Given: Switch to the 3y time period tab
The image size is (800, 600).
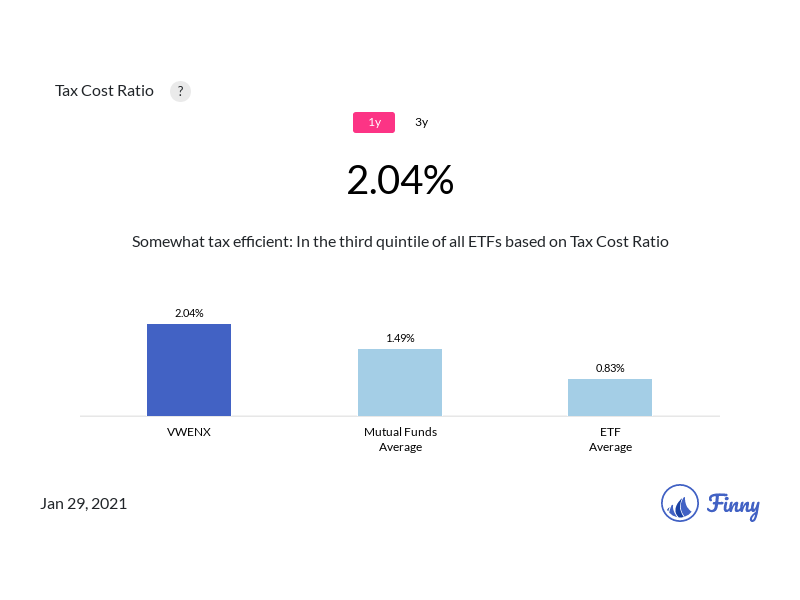Looking at the screenshot, I should tap(421, 122).
